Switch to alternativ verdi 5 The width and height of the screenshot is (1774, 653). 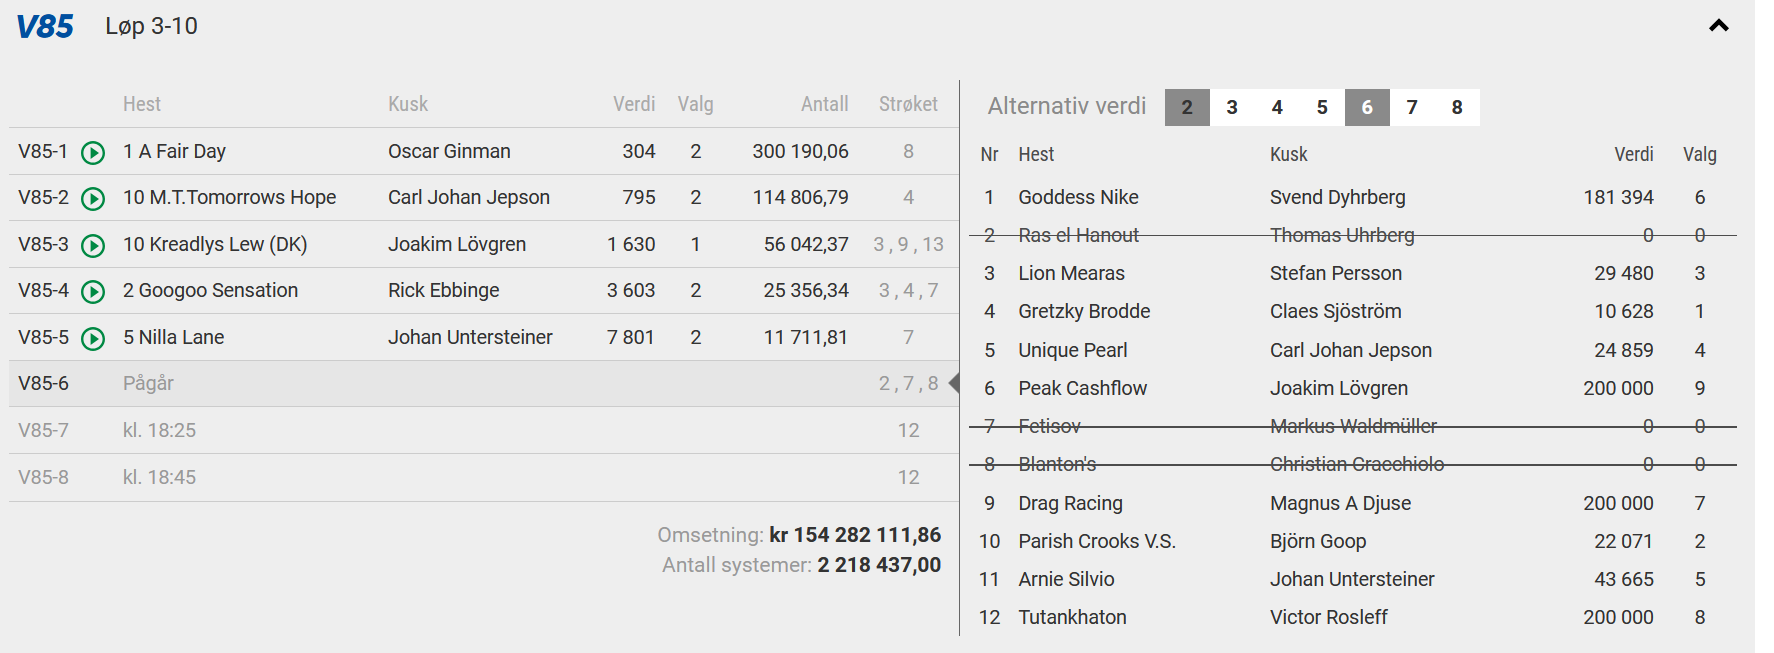point(1322,108)
